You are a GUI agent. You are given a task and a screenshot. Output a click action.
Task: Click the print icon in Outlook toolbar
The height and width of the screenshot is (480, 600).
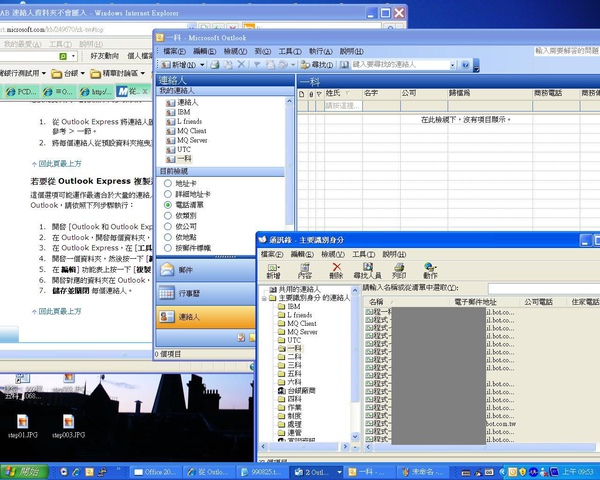tap(215, 65)
